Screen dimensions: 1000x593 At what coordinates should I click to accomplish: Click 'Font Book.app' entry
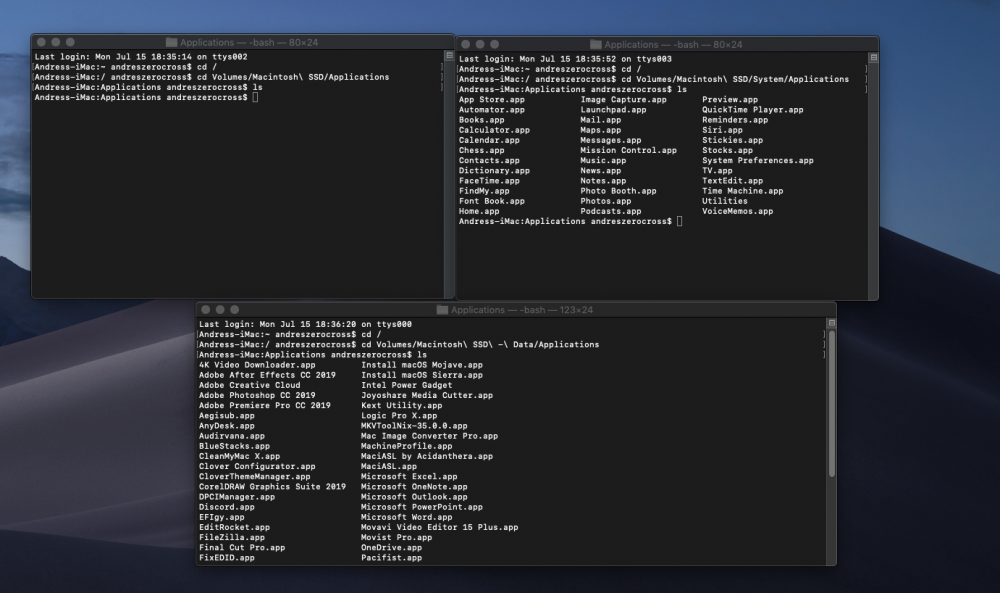point(492,201)
